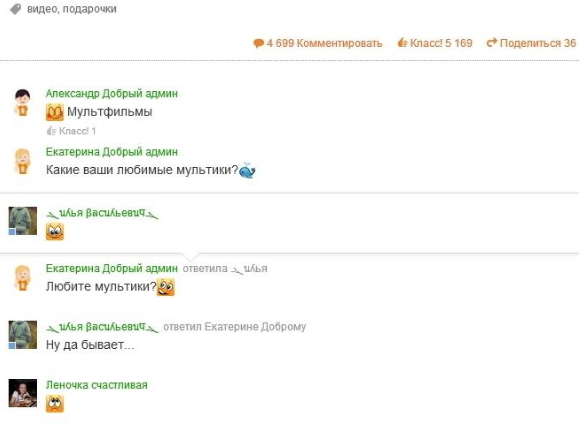Click the grinning emoji under Илья Васильевич
Image resolution: width=583 pixels, height=431 pixels.
(55, 231)
